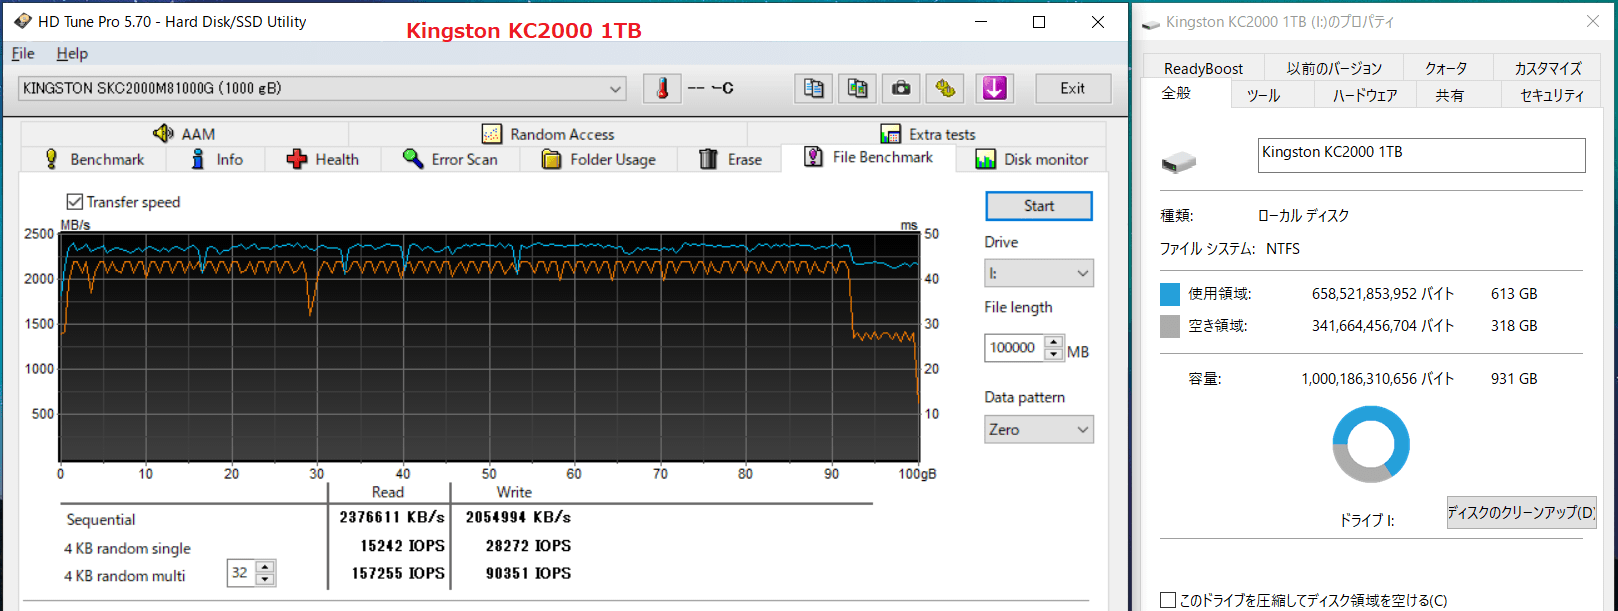The height and width of the screenshot is (611, 1618).
Task: Click the purple download arrow icon
Action: (994, 88)
